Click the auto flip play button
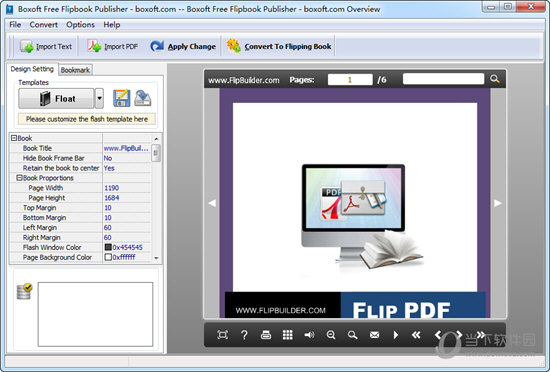 [396, 335]
